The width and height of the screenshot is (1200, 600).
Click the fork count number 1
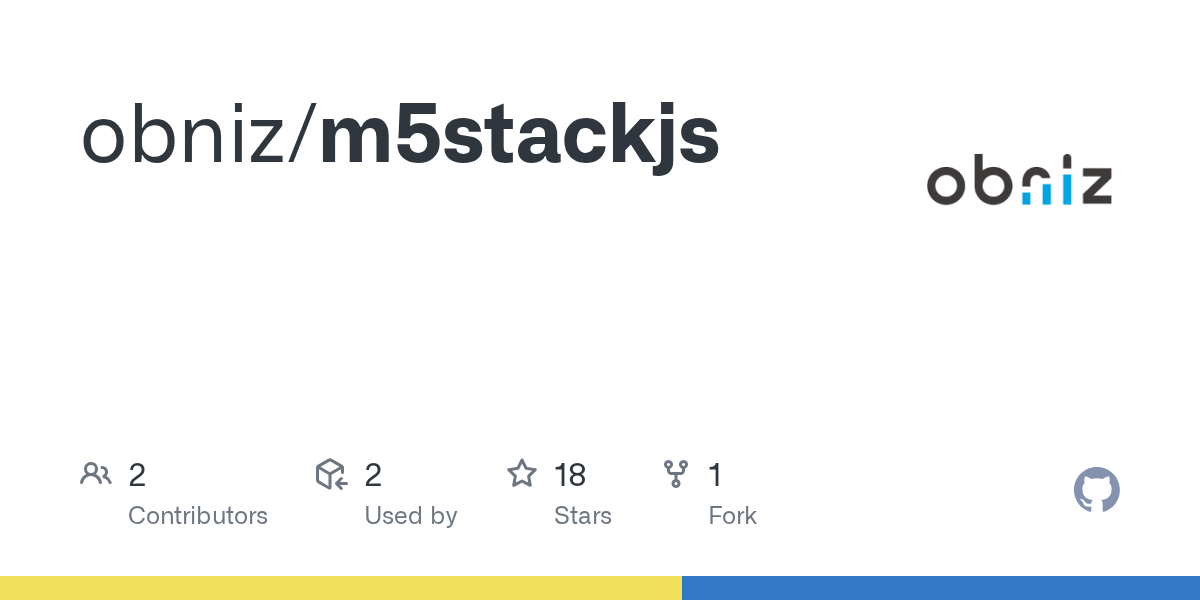pos(715,475)
